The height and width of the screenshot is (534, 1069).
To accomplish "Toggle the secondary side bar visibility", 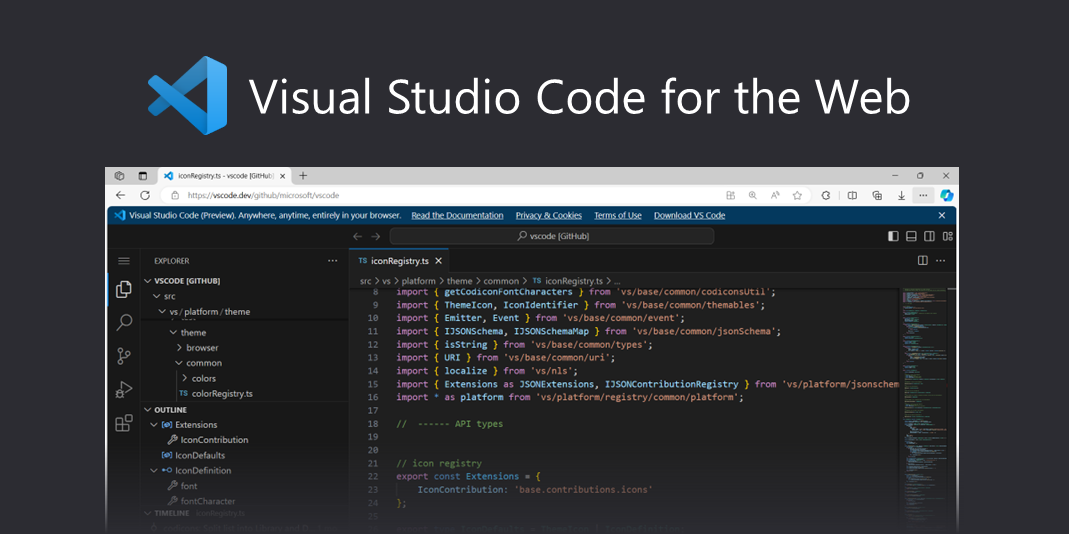I will pyautogui.click(x=929, y=236).
